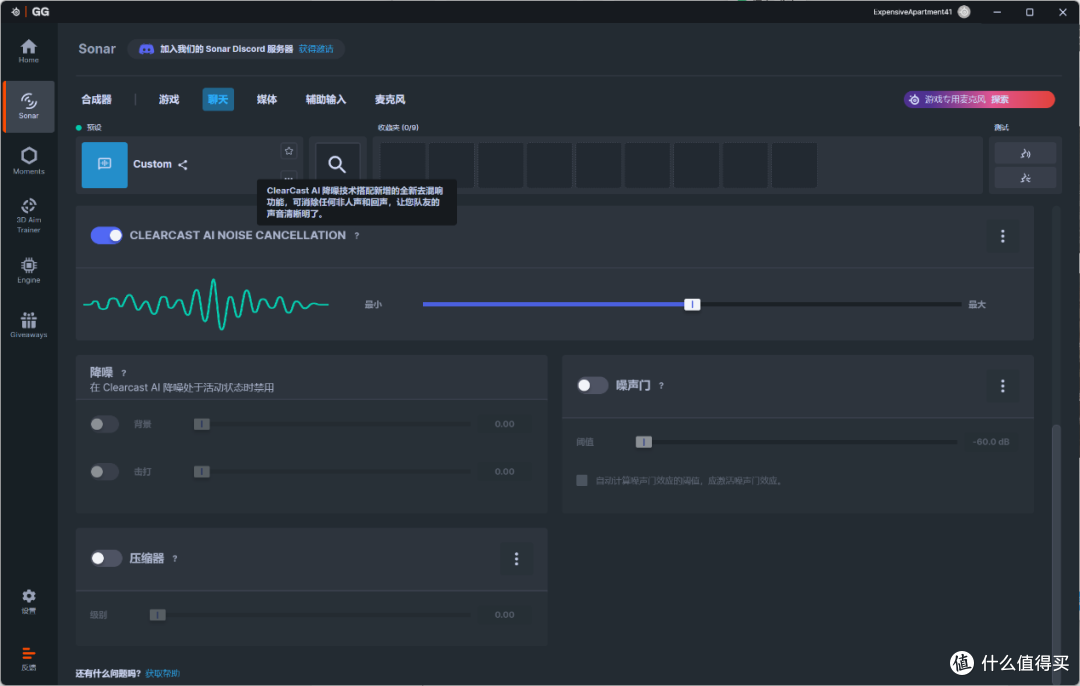
Task: Switch to the 合成器 tab
Action: point(96,99)
